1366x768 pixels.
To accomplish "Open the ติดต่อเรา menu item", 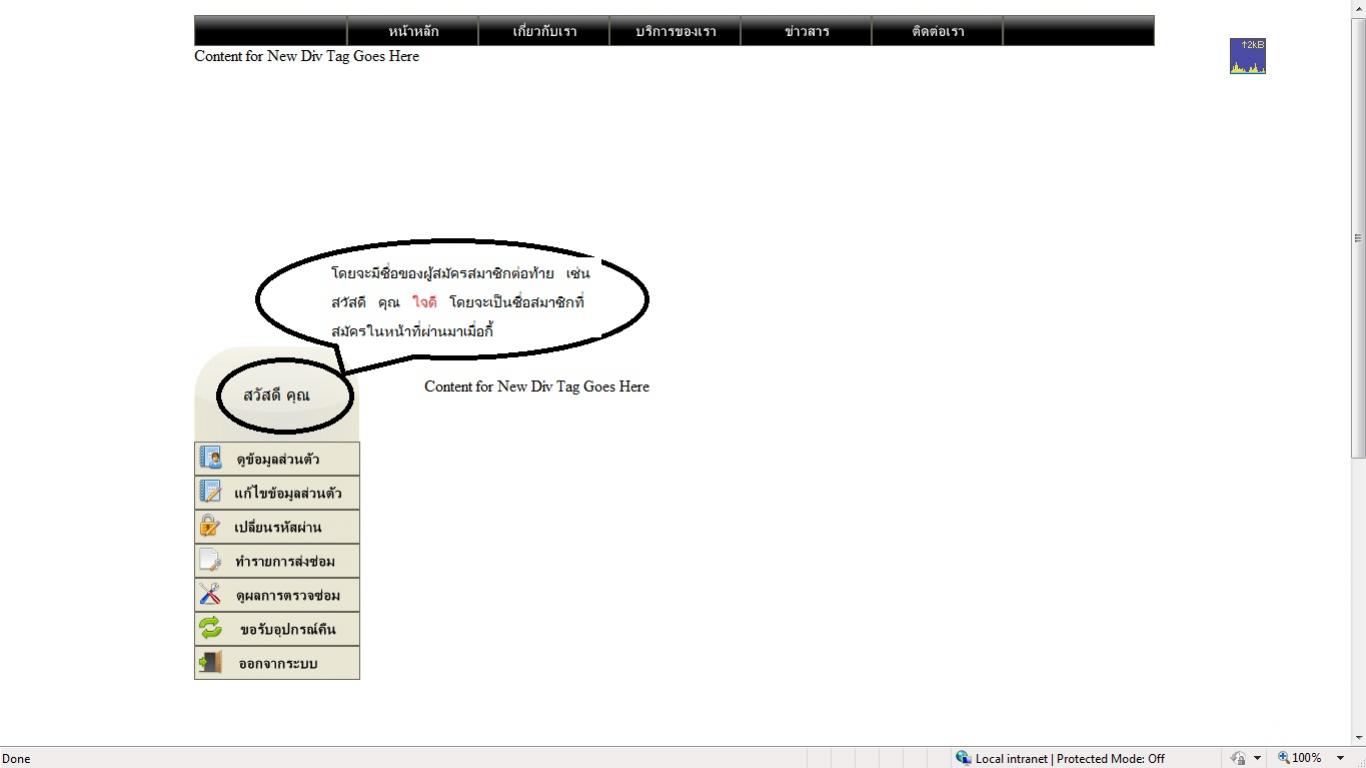I will coord(937,31).
